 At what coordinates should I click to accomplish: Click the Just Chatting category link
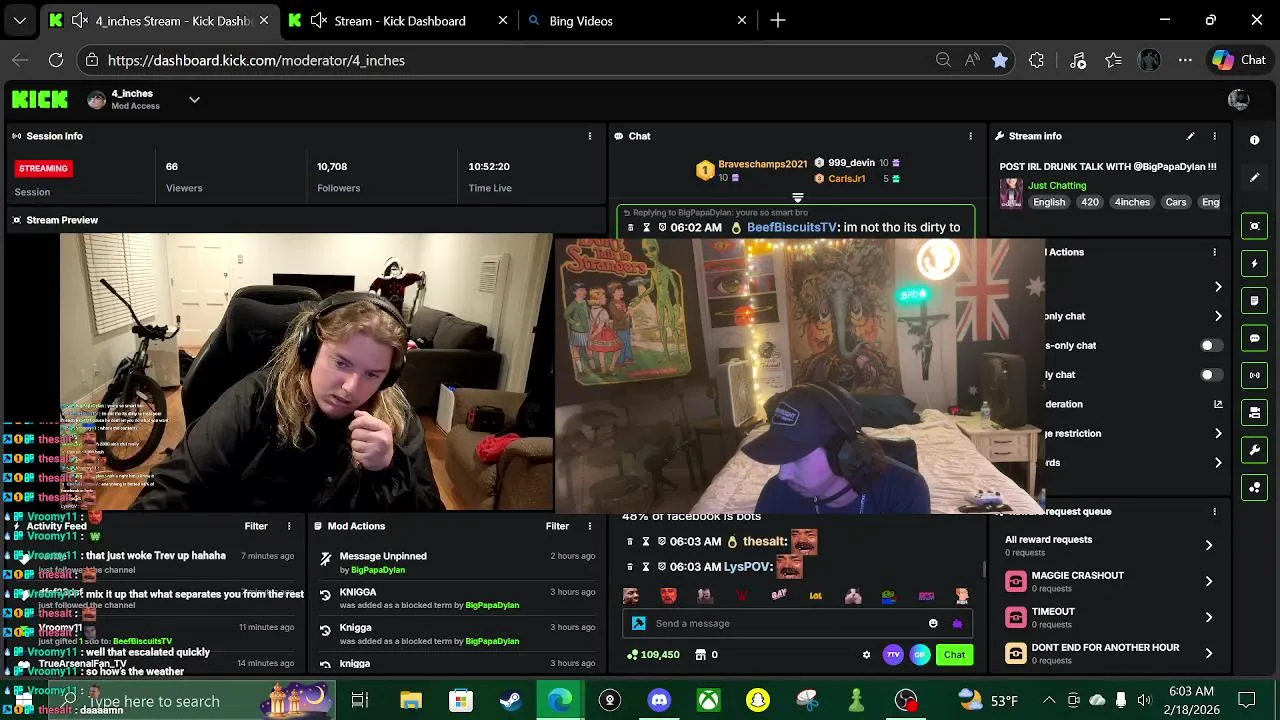1057,185
